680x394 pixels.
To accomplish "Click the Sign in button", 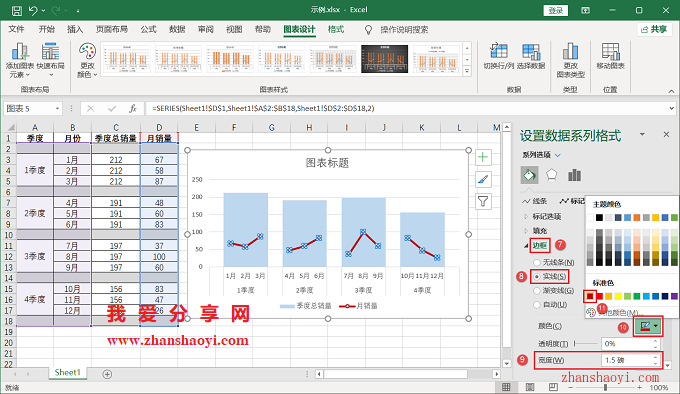I will pyautogui.click(x=556, y=10).
